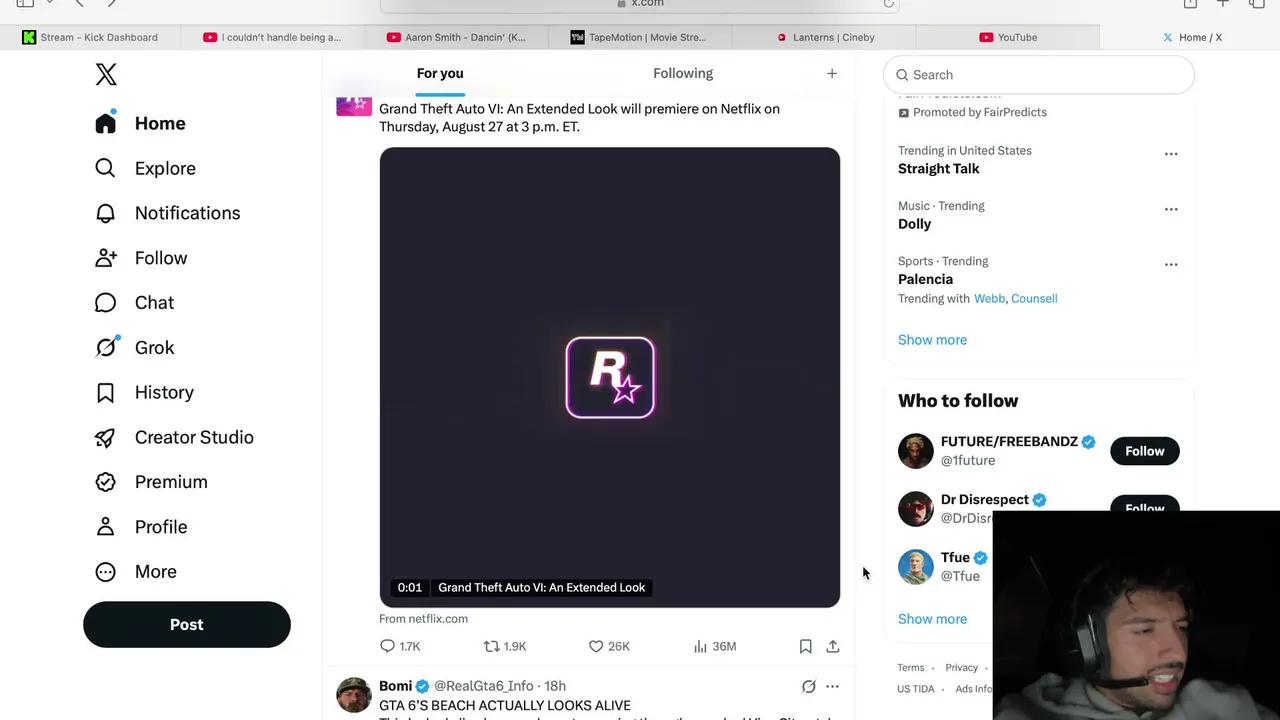The width and height of the screenshot is (1280, 720).
Task: Reply to the GTA VI post (1.7K)
Action: (399, 646)
